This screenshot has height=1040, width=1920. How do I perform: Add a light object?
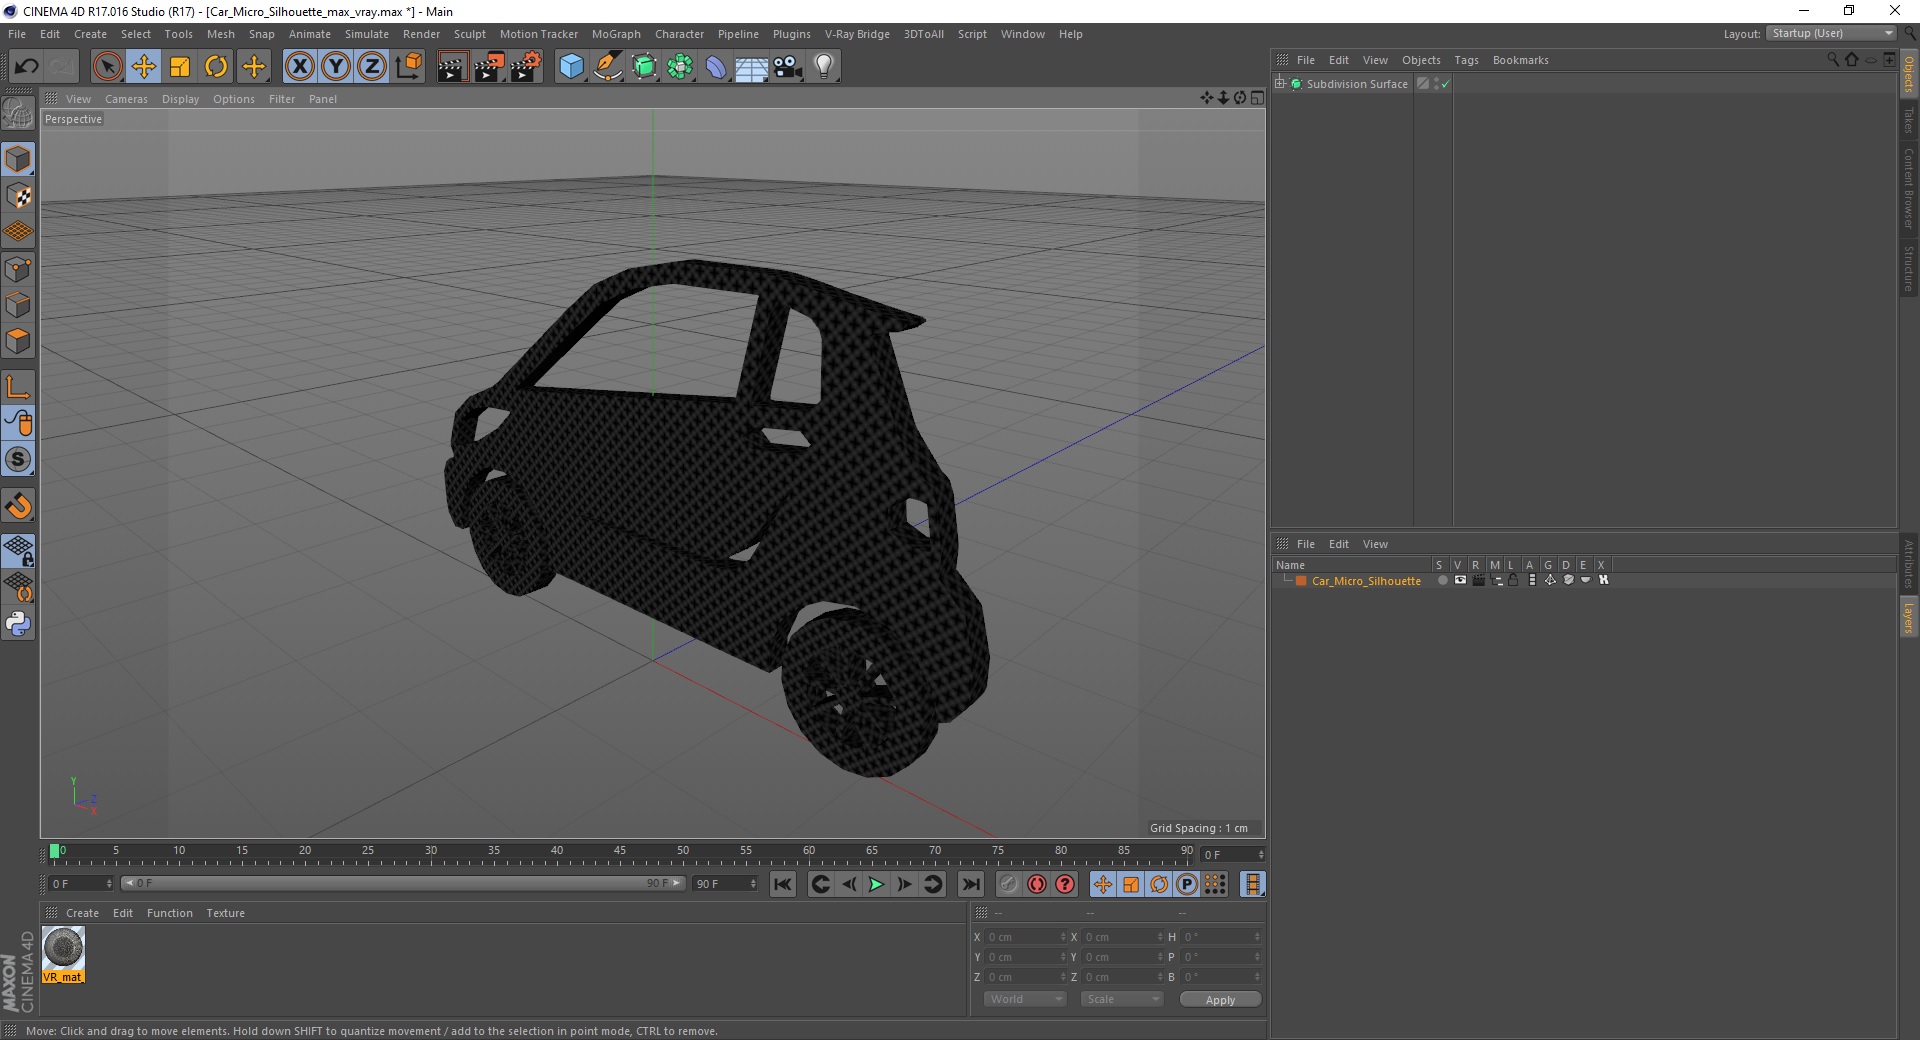(x=824, y=67)
